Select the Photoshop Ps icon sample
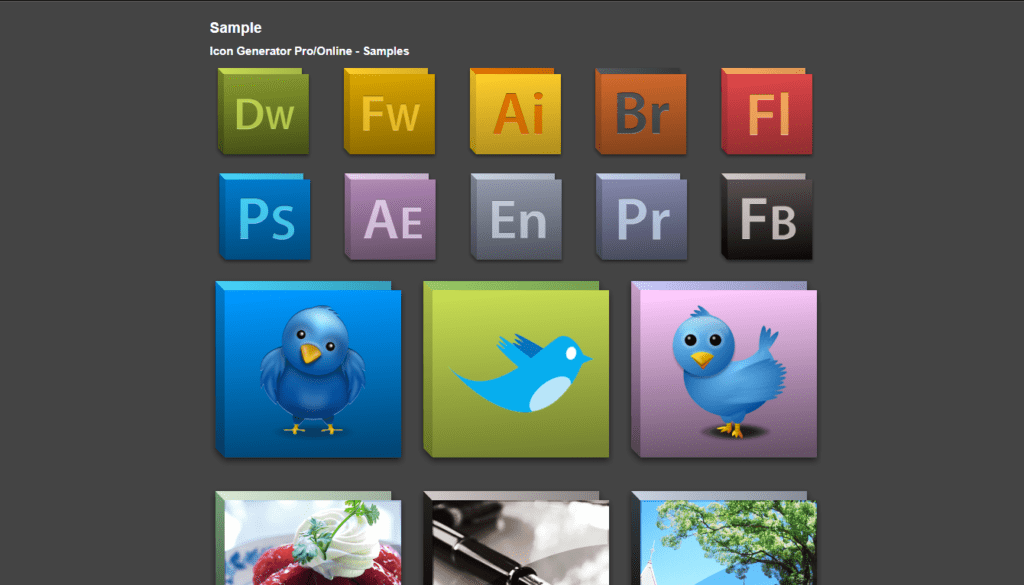Screen dimensions: 1024x585 click(263, 217)
